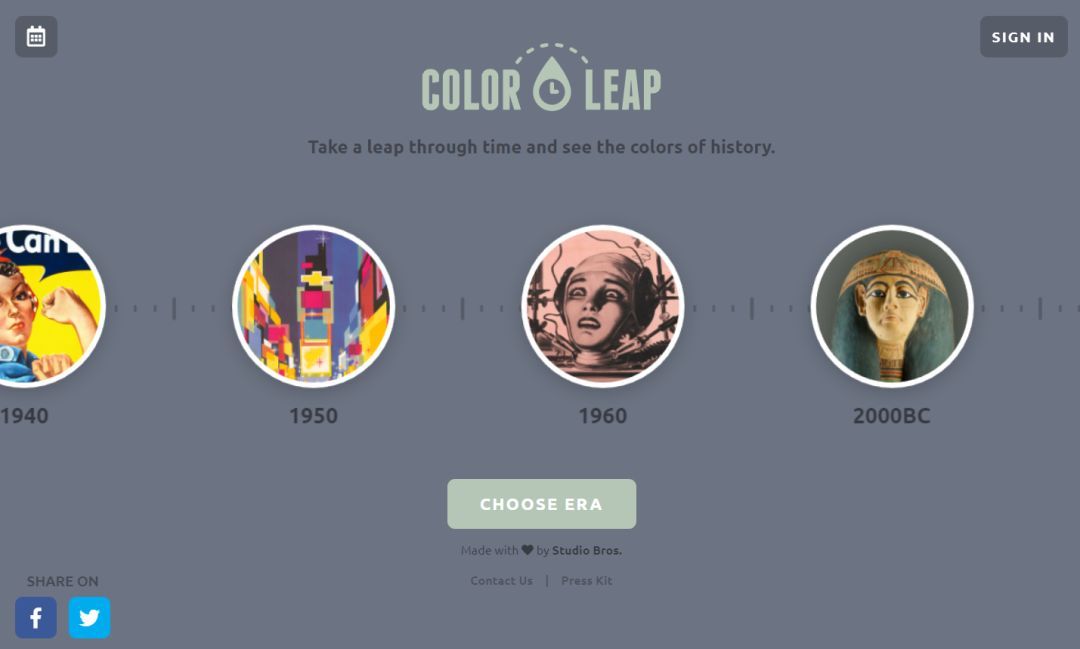Screen dimensions: 1080x649
Task: Open the Press Kit link
Action: coord(586,581)
